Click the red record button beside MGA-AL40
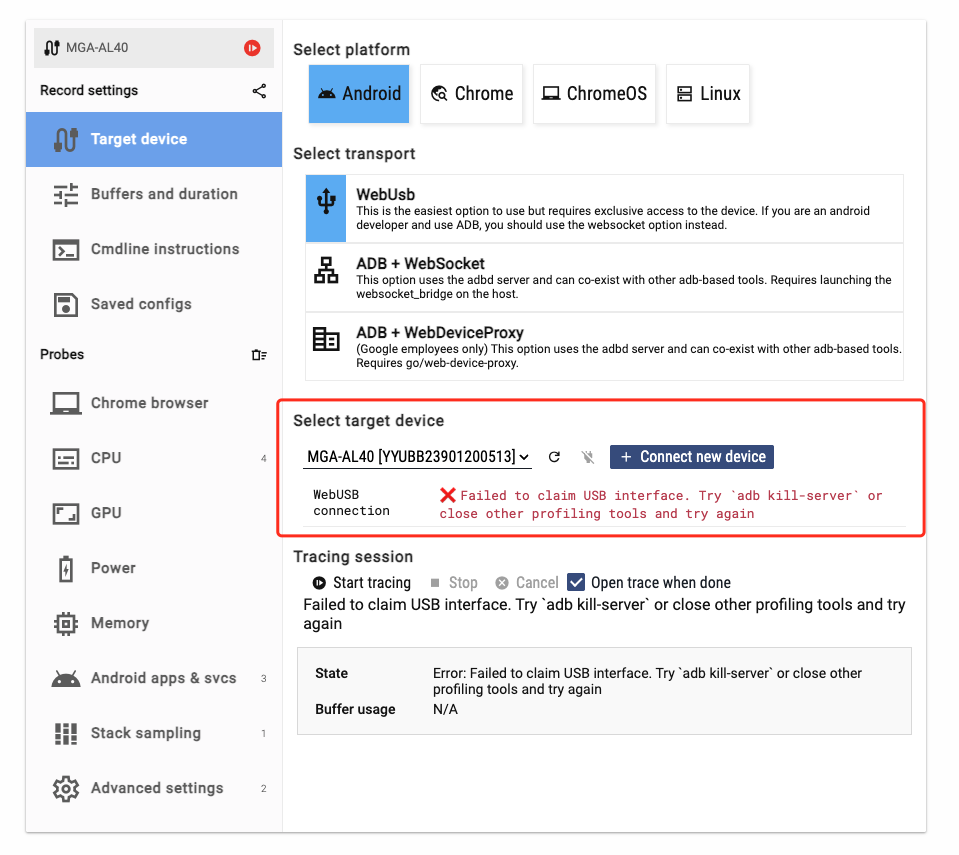The width and height of the screenshot is (959, 855). [252, 48]
